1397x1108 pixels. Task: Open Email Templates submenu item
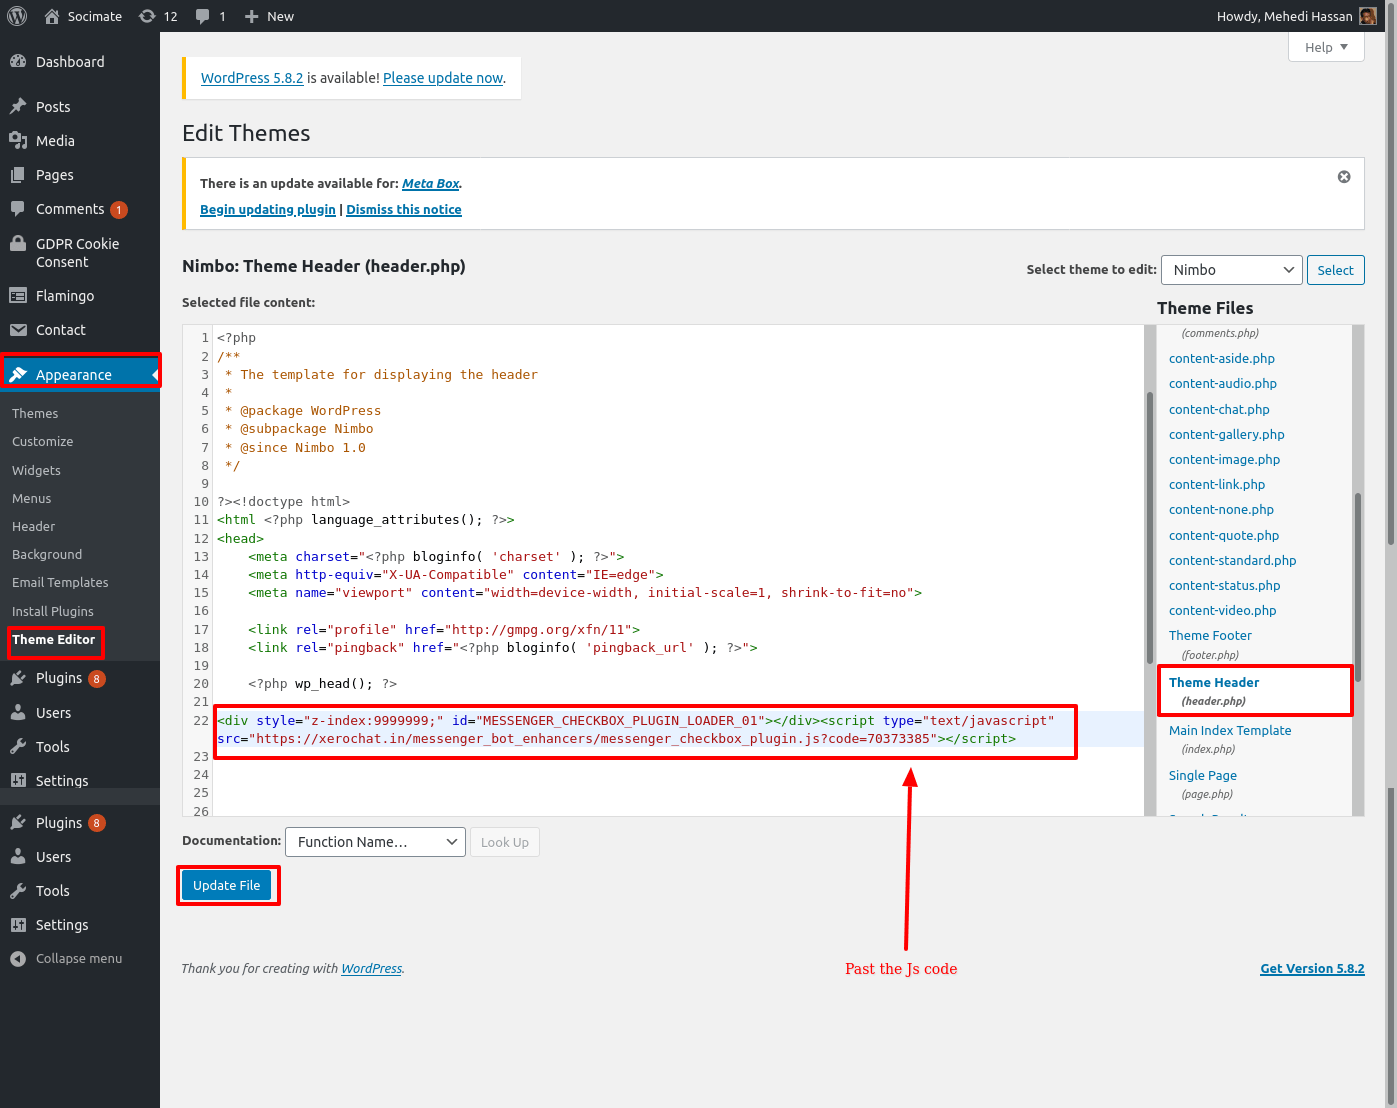(60, 582)
